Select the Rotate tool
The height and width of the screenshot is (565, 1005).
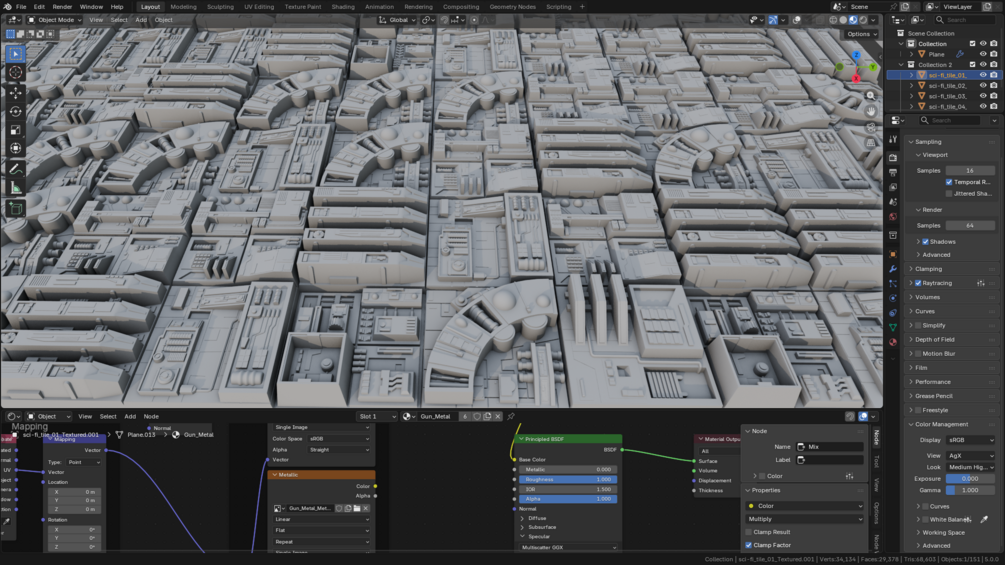[x=15, y=111]
